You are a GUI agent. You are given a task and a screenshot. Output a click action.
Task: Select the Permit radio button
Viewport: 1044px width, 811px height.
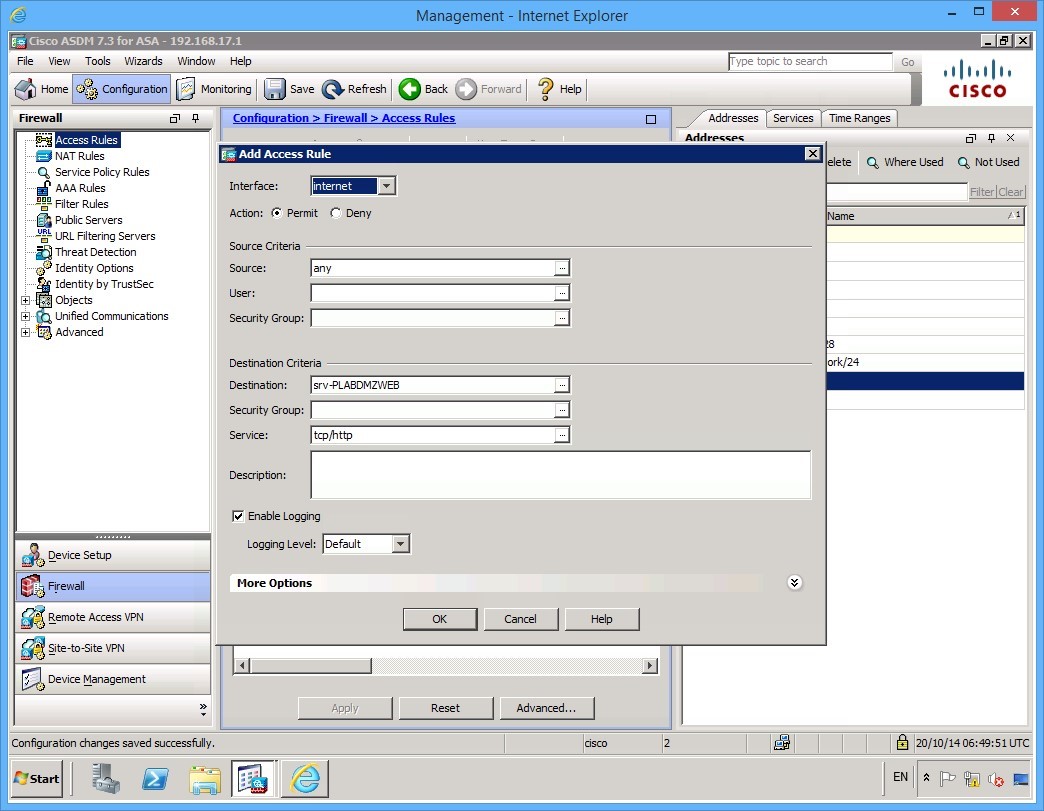(x=276, y=212)
